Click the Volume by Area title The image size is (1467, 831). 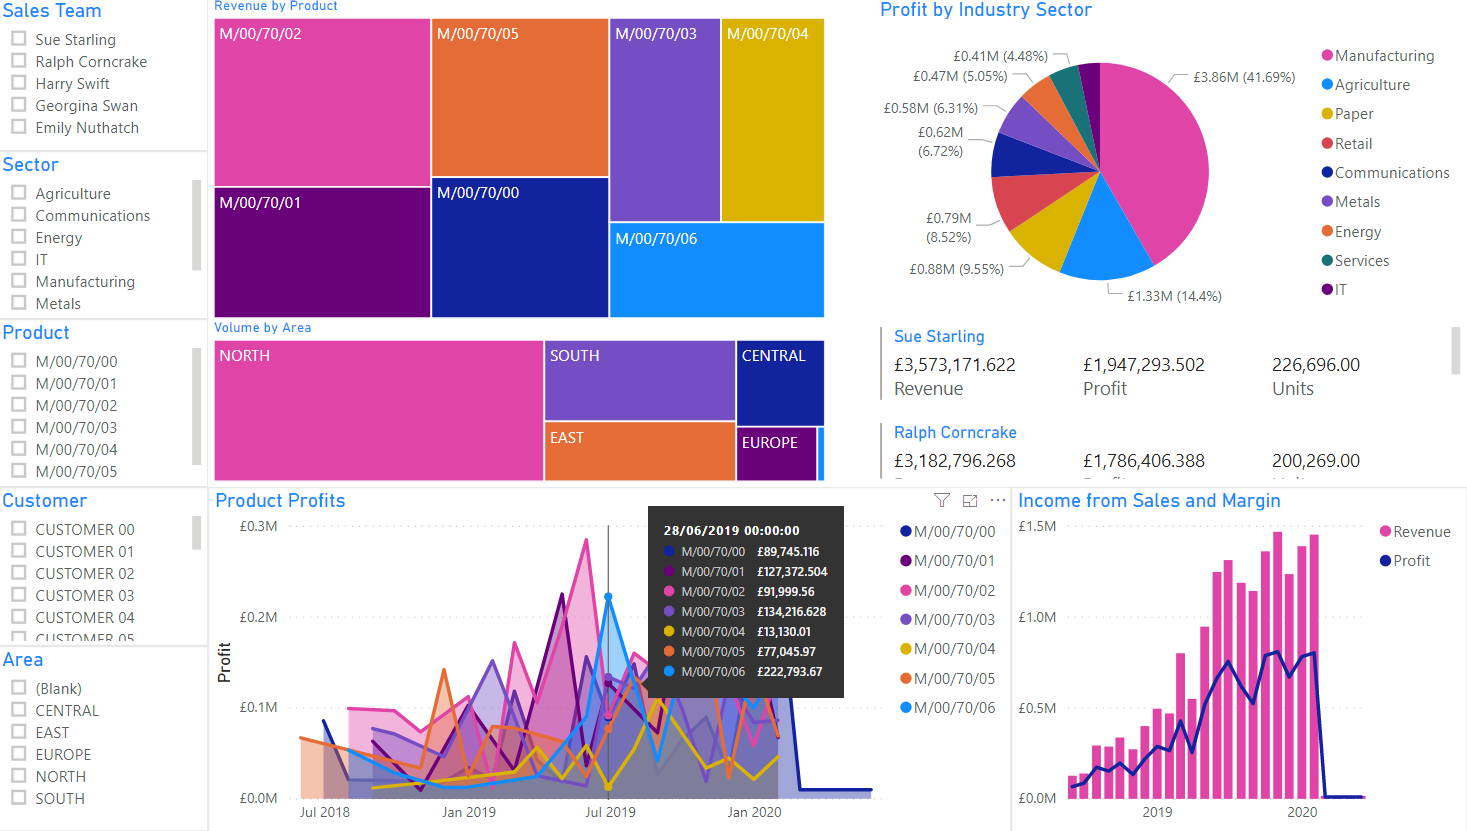coord(262,328)
